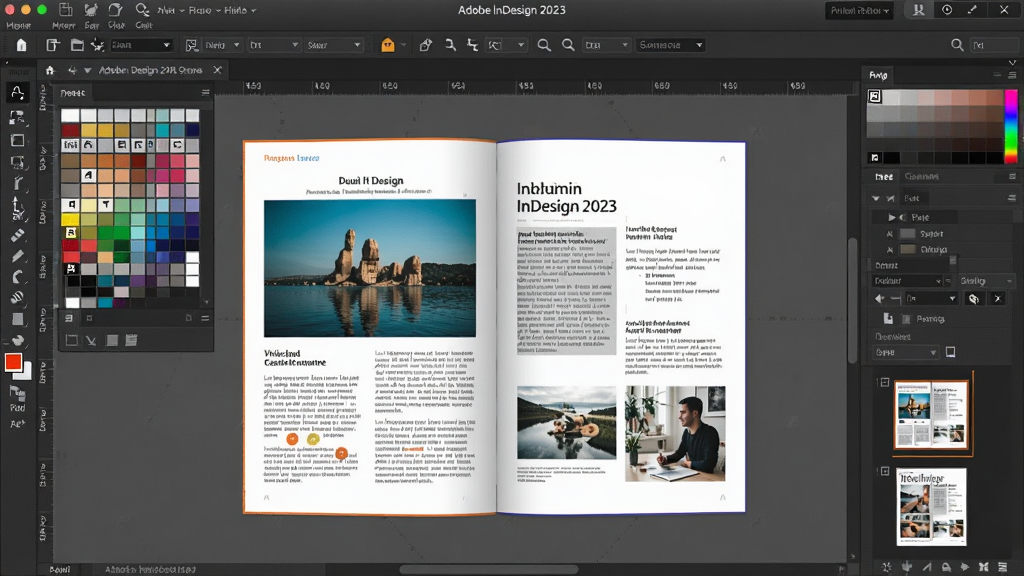Image resolution: width=1024 pixels, height=576 pixels.
Task: Toggle the checkbox next to Pamng
Action: [x=906, y=319]
